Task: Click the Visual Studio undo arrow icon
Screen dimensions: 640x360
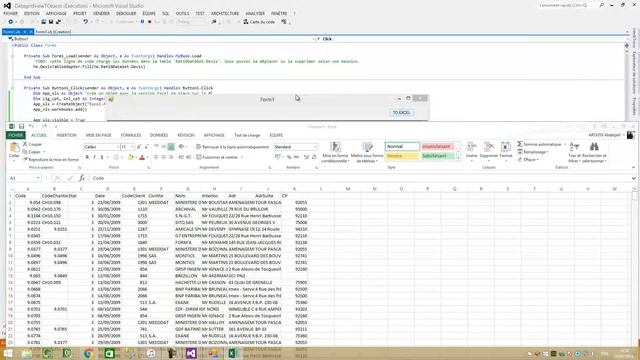Action: (x=85, y=22)
